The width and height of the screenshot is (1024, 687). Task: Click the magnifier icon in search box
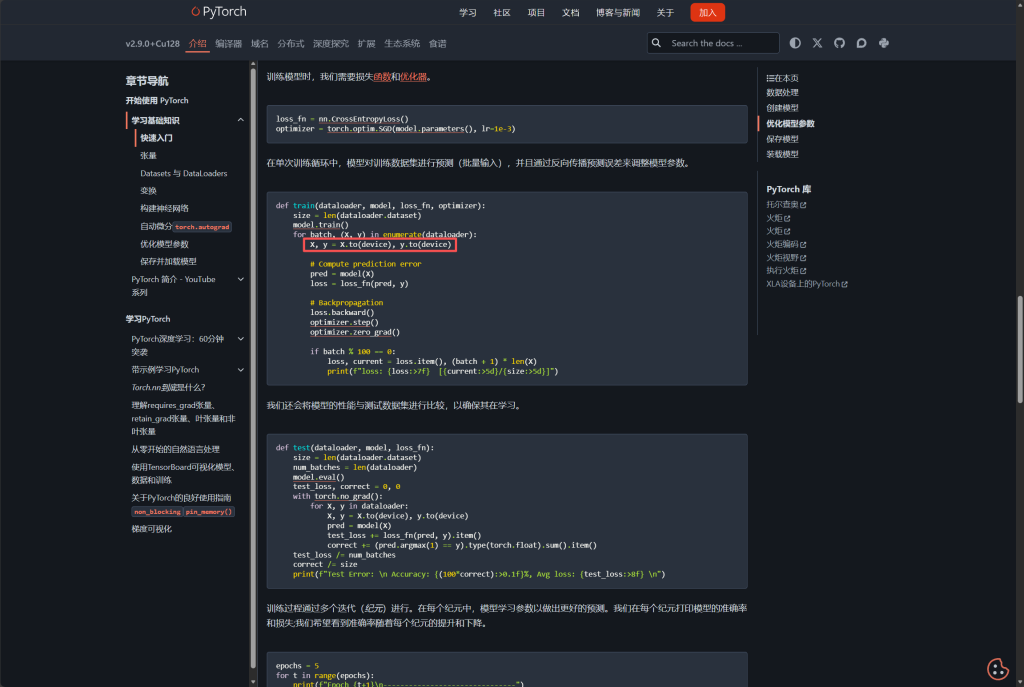pyautogui.click(x=657, y=43)
